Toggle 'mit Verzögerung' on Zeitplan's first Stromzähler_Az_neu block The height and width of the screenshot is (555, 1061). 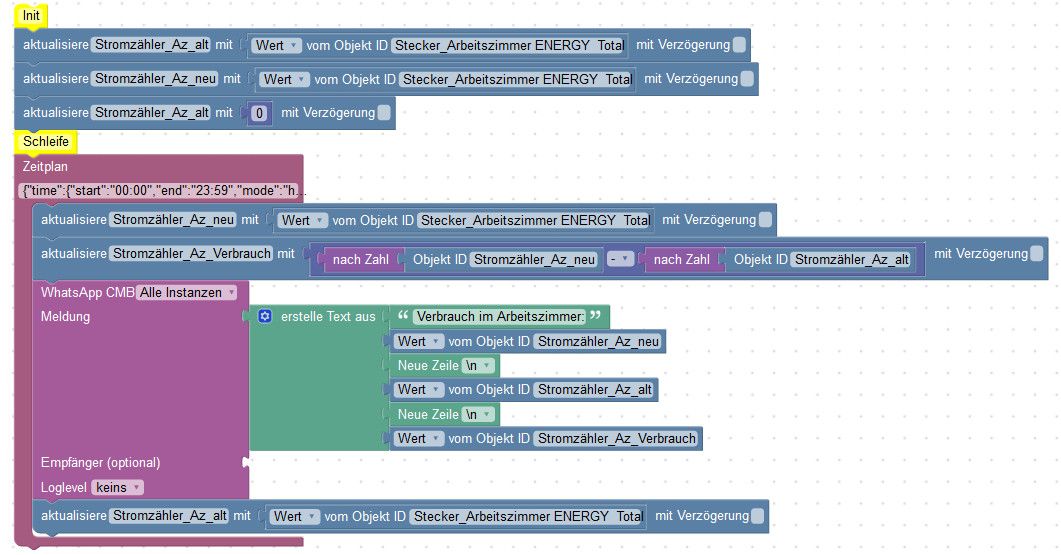pyautogui.click(x=765, y=220)
